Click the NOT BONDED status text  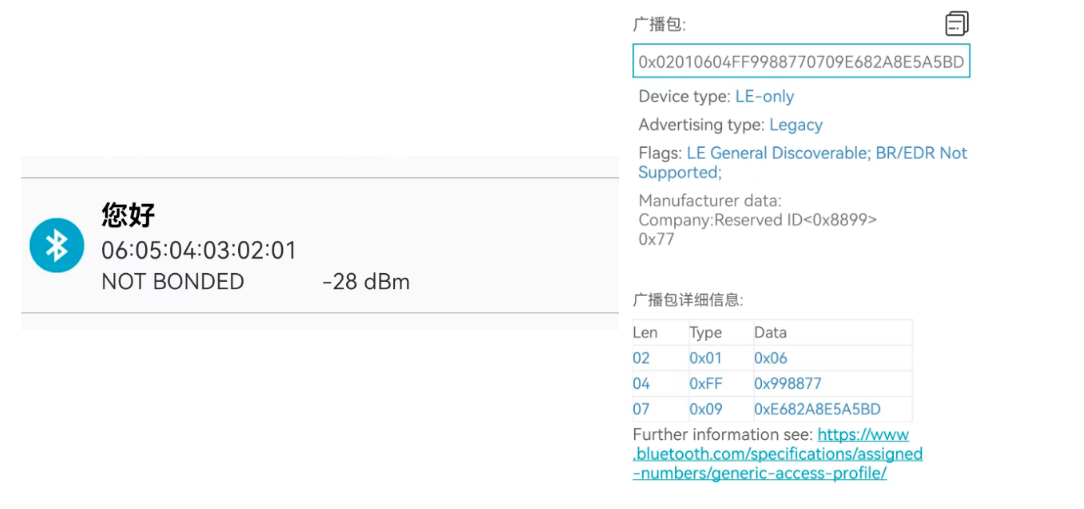(173, 282)
